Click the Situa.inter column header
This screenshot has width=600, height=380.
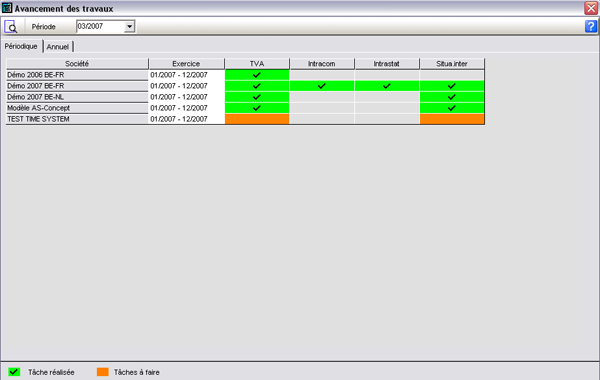click(x=452, y=64)
